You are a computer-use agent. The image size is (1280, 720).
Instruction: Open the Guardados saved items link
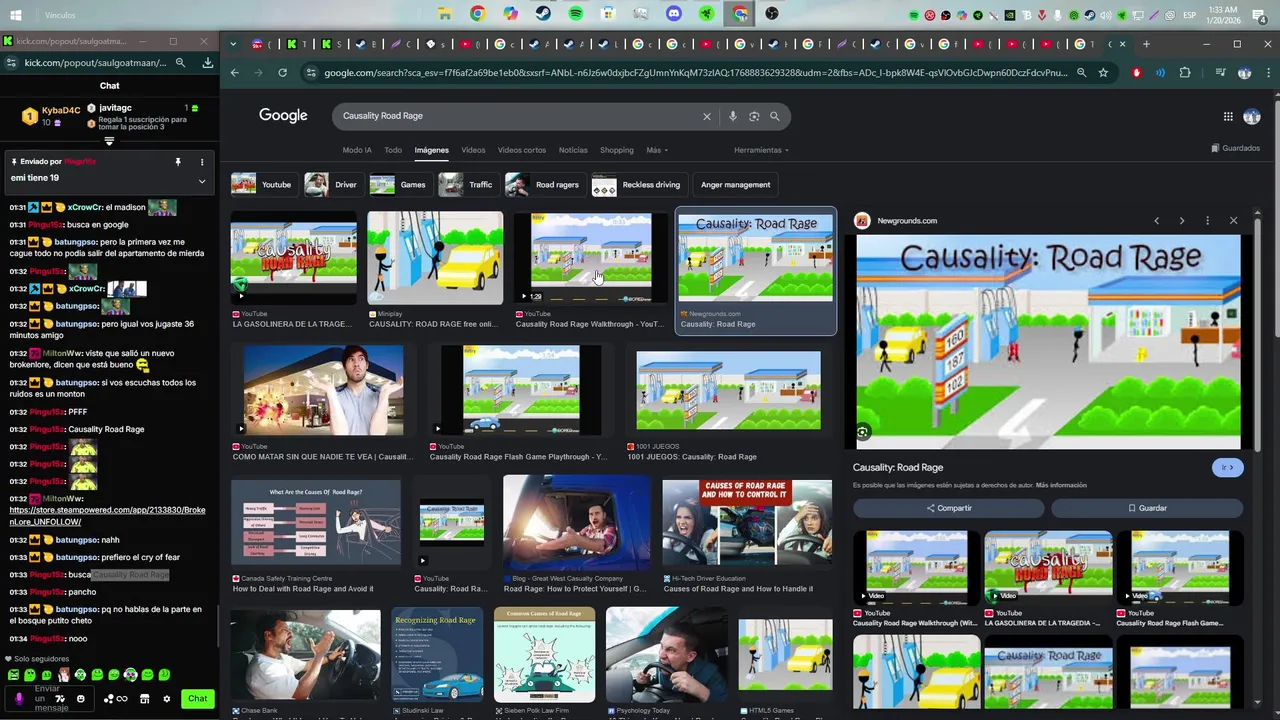[x=1236, y=148]
